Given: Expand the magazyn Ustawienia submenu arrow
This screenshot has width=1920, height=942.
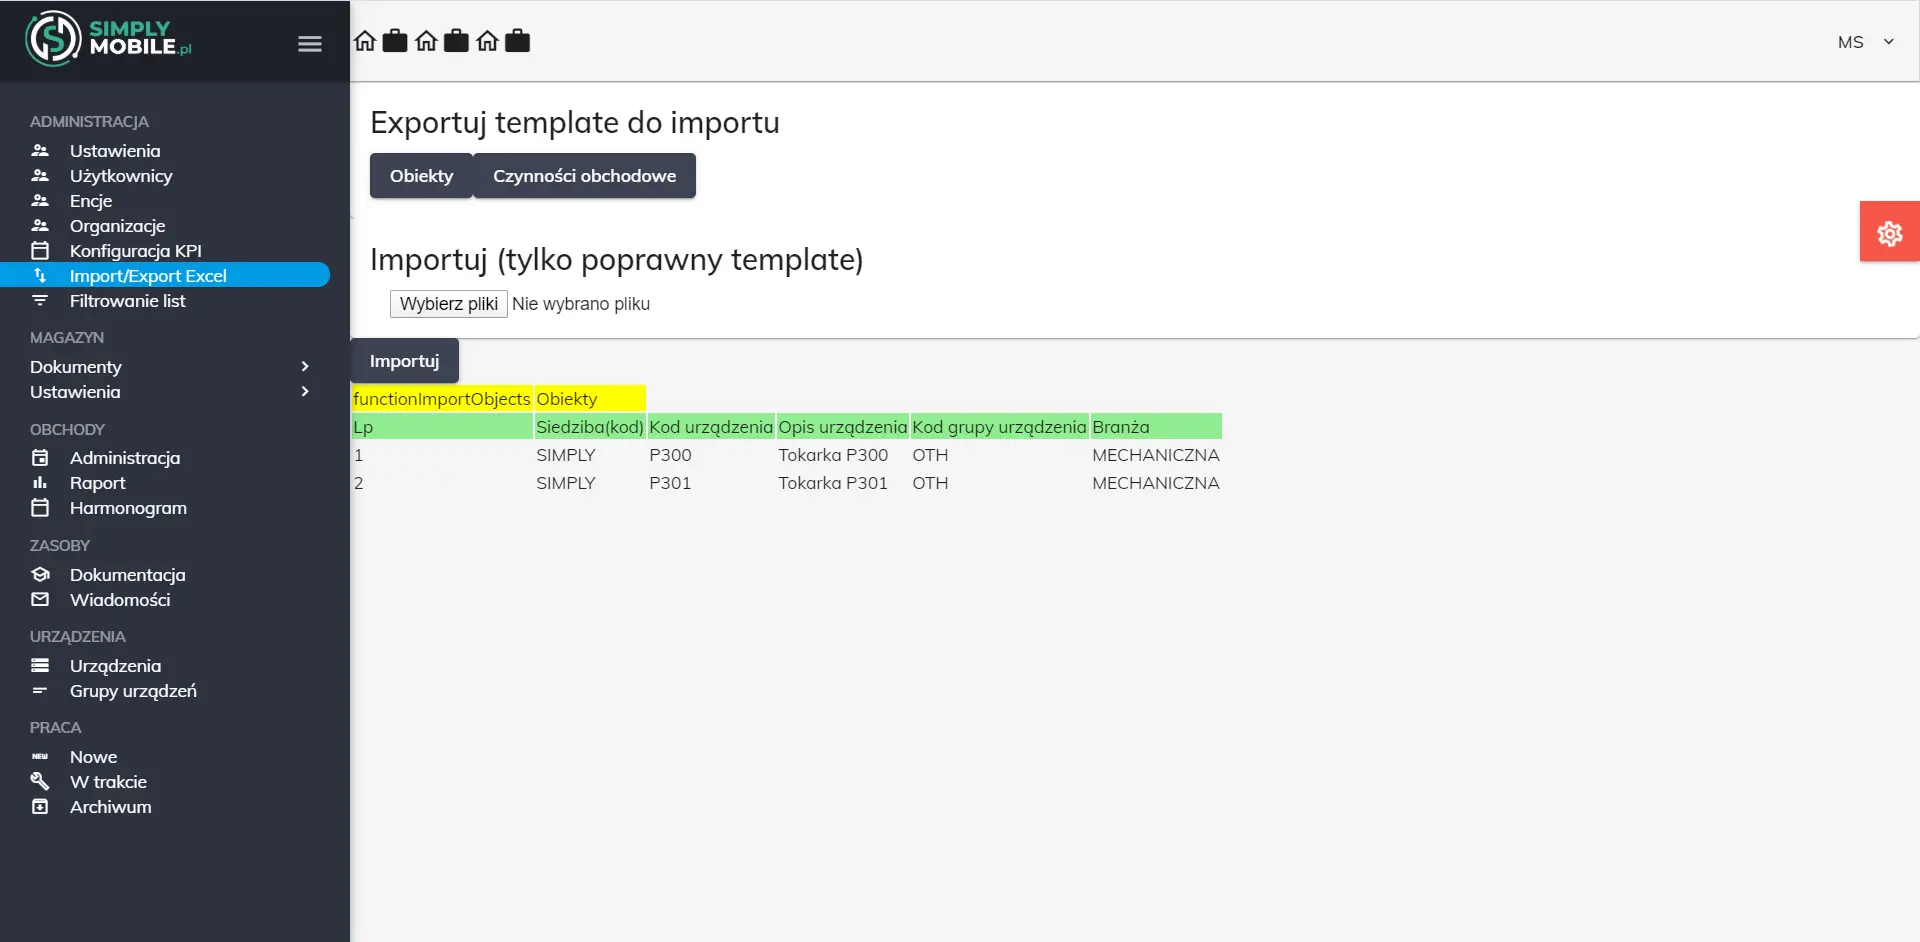Looking at the screenshot, I should (x=305, y=392).
